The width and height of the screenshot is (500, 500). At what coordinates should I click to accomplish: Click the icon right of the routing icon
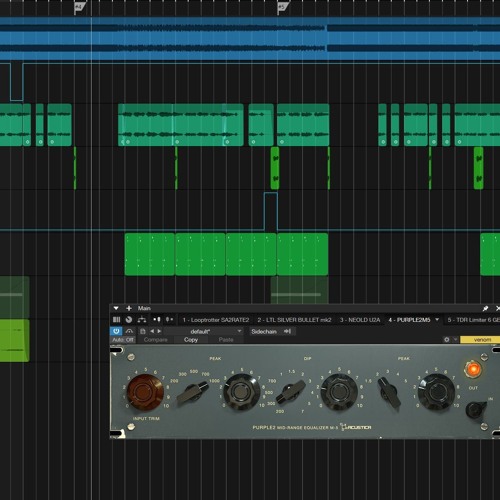click(157, 320)
